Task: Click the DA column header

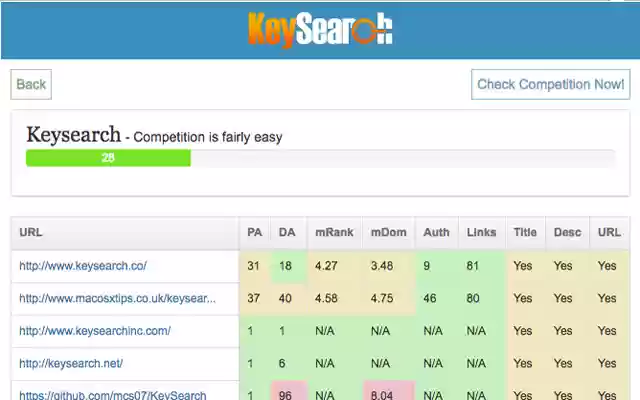Action: (x=287, y=233)
